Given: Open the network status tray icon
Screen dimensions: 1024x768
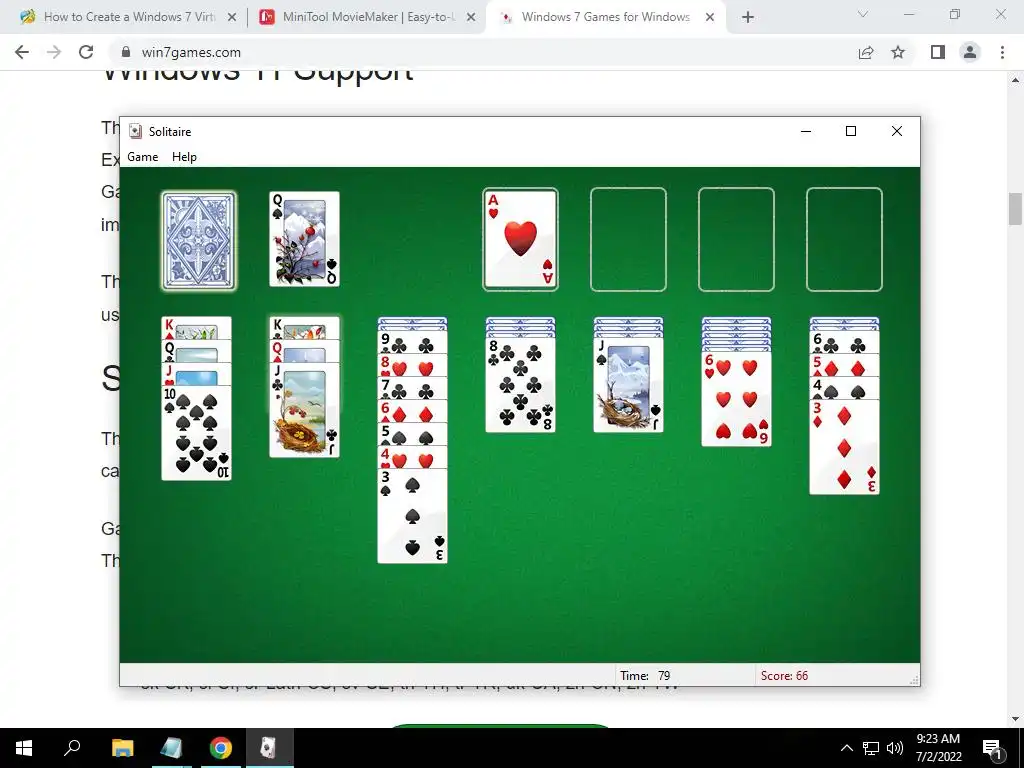Looking at the screenshot, I should pos(871,748).
